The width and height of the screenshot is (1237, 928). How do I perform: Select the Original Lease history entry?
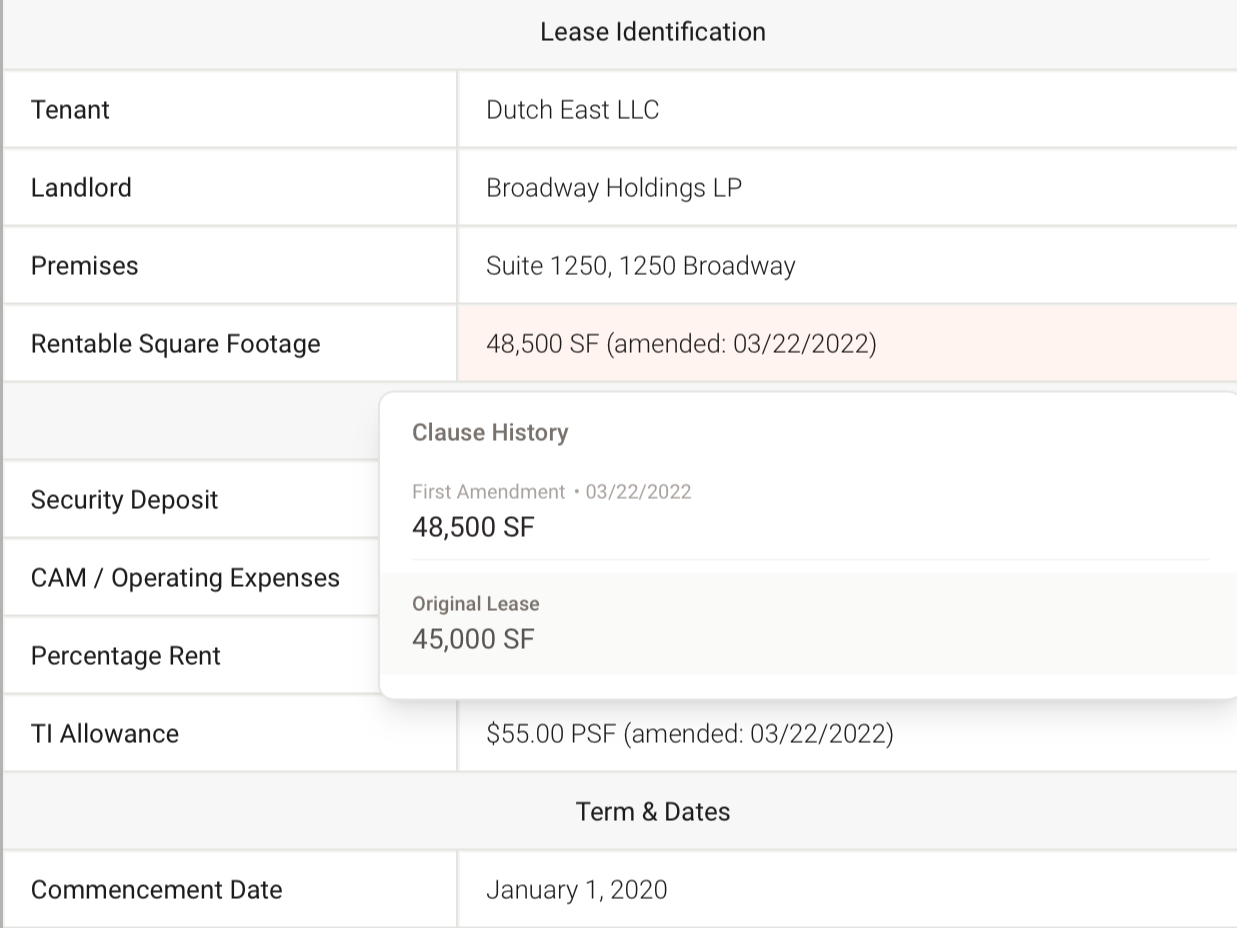(475, 604)
